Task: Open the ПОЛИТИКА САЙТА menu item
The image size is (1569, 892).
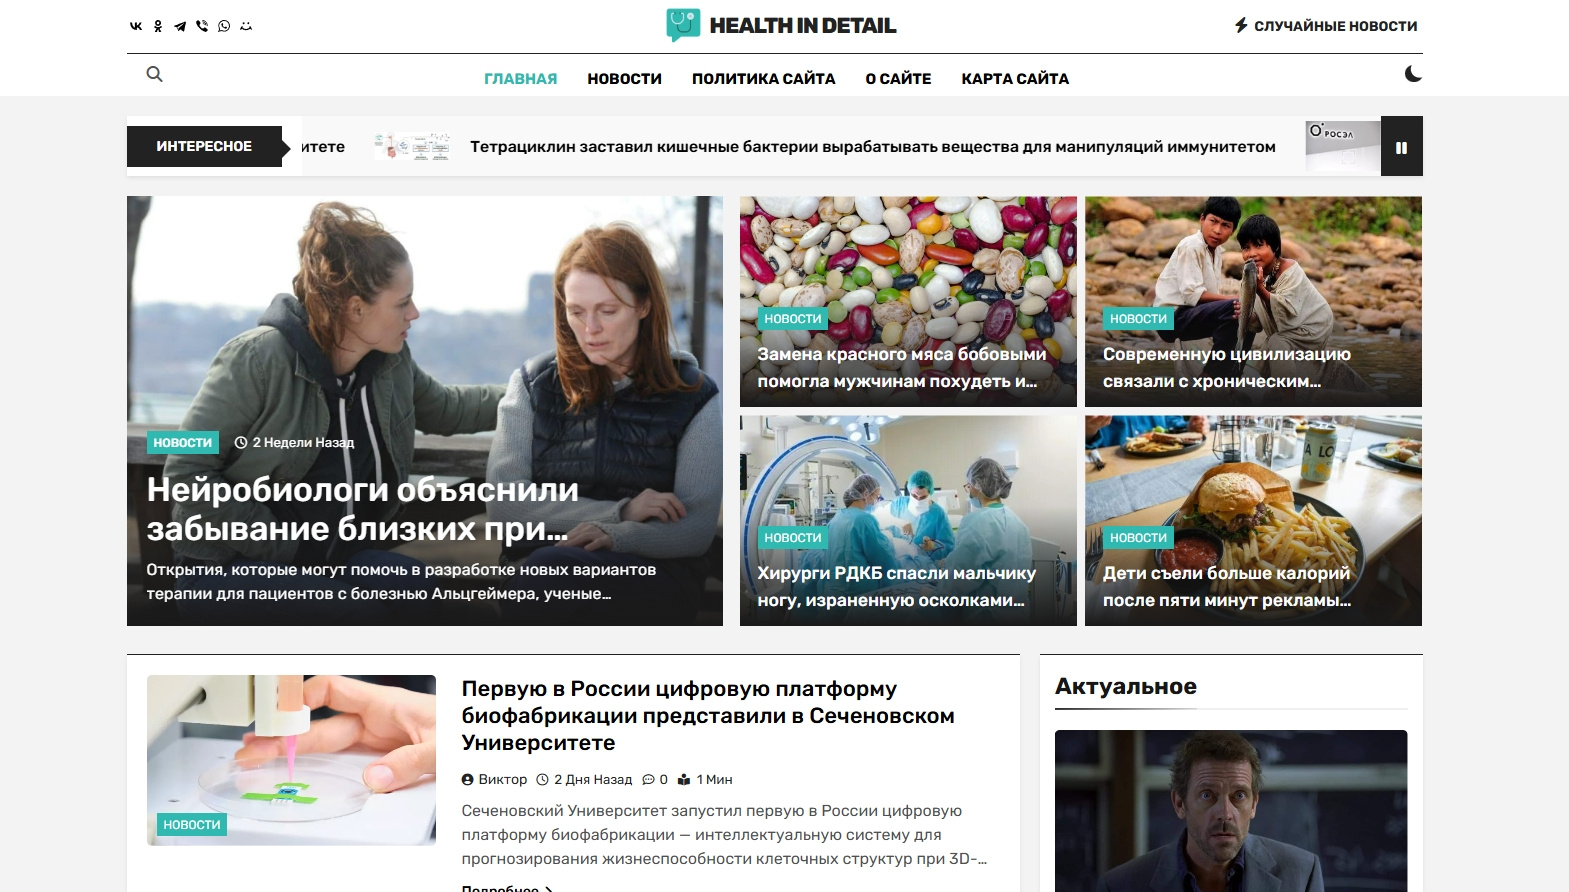Action: pos(763,79)
